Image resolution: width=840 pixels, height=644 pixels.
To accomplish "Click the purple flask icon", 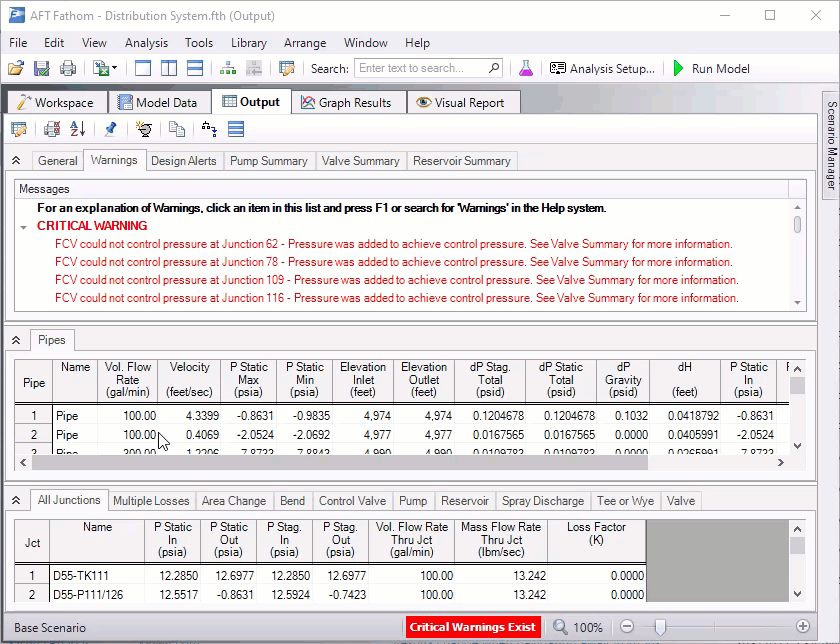I will click(x=526, y=69).
